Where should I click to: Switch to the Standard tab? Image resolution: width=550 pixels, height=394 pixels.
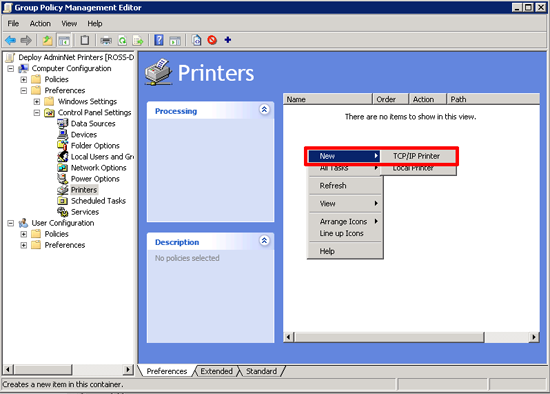(261, 371)
